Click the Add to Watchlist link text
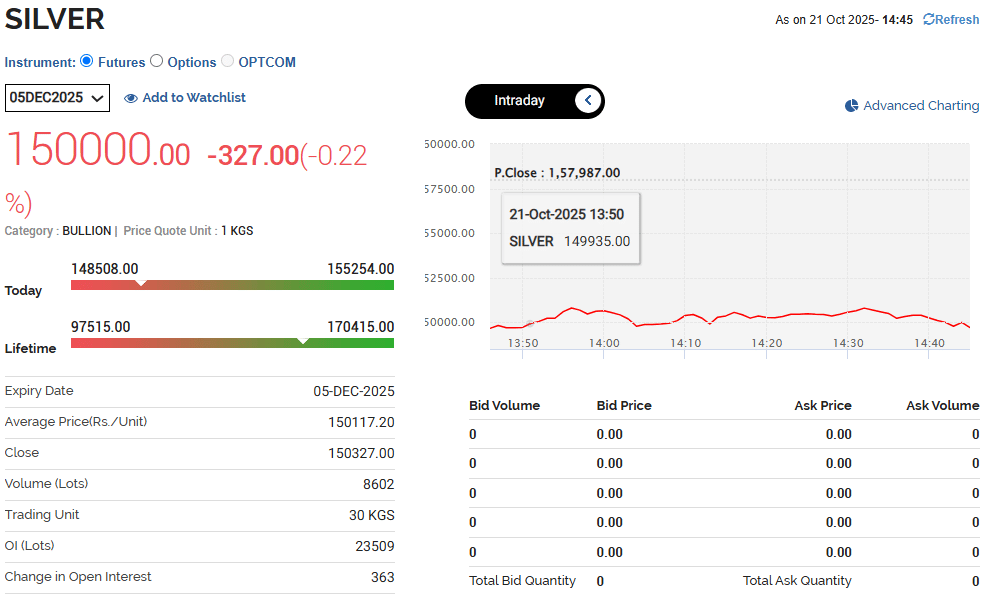The height and width of the screenshot is (606, 996). coord(194,98)
